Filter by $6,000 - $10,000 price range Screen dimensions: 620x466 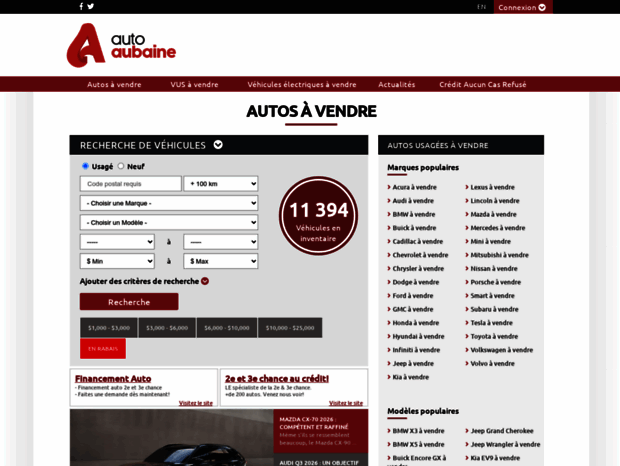coord(227,328)
